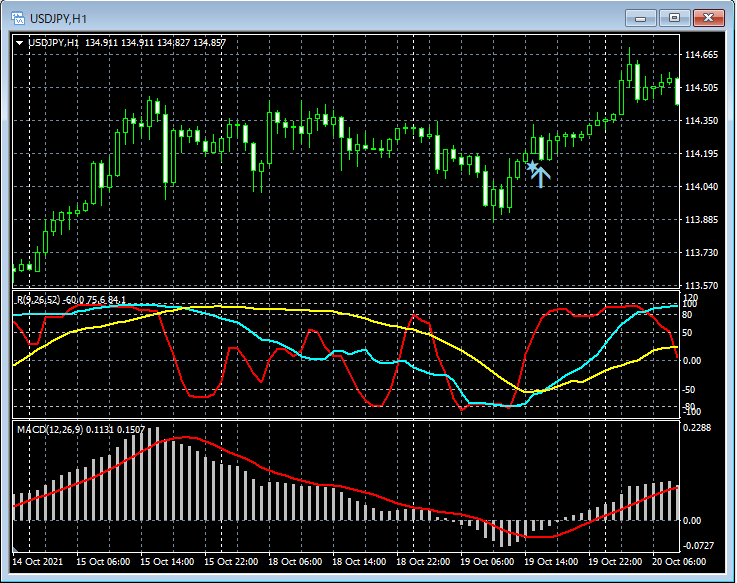The image size is (737, 583).
Task: Click the '18 Oct 14:00' time label
Action: coord(359,562)
